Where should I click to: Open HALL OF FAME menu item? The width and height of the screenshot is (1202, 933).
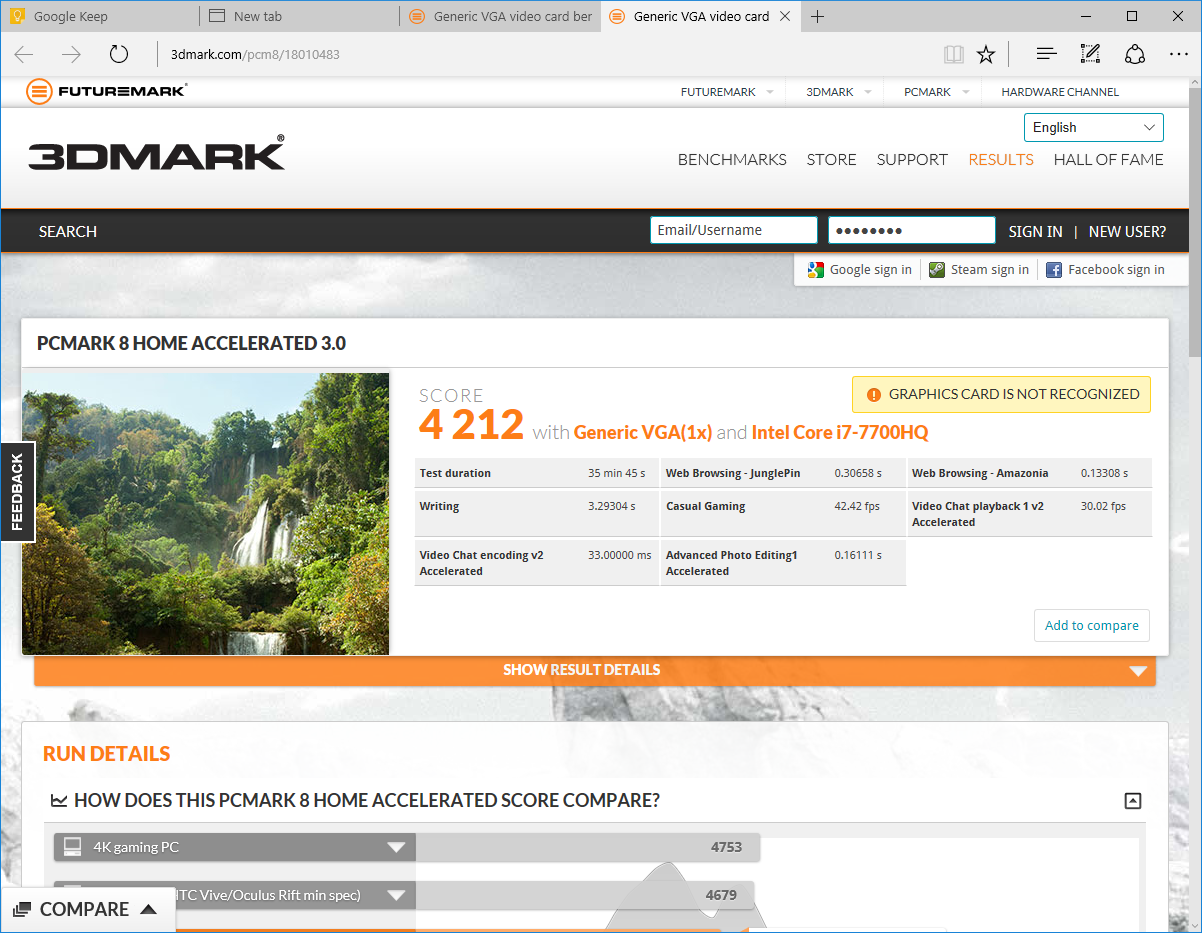1109,160
